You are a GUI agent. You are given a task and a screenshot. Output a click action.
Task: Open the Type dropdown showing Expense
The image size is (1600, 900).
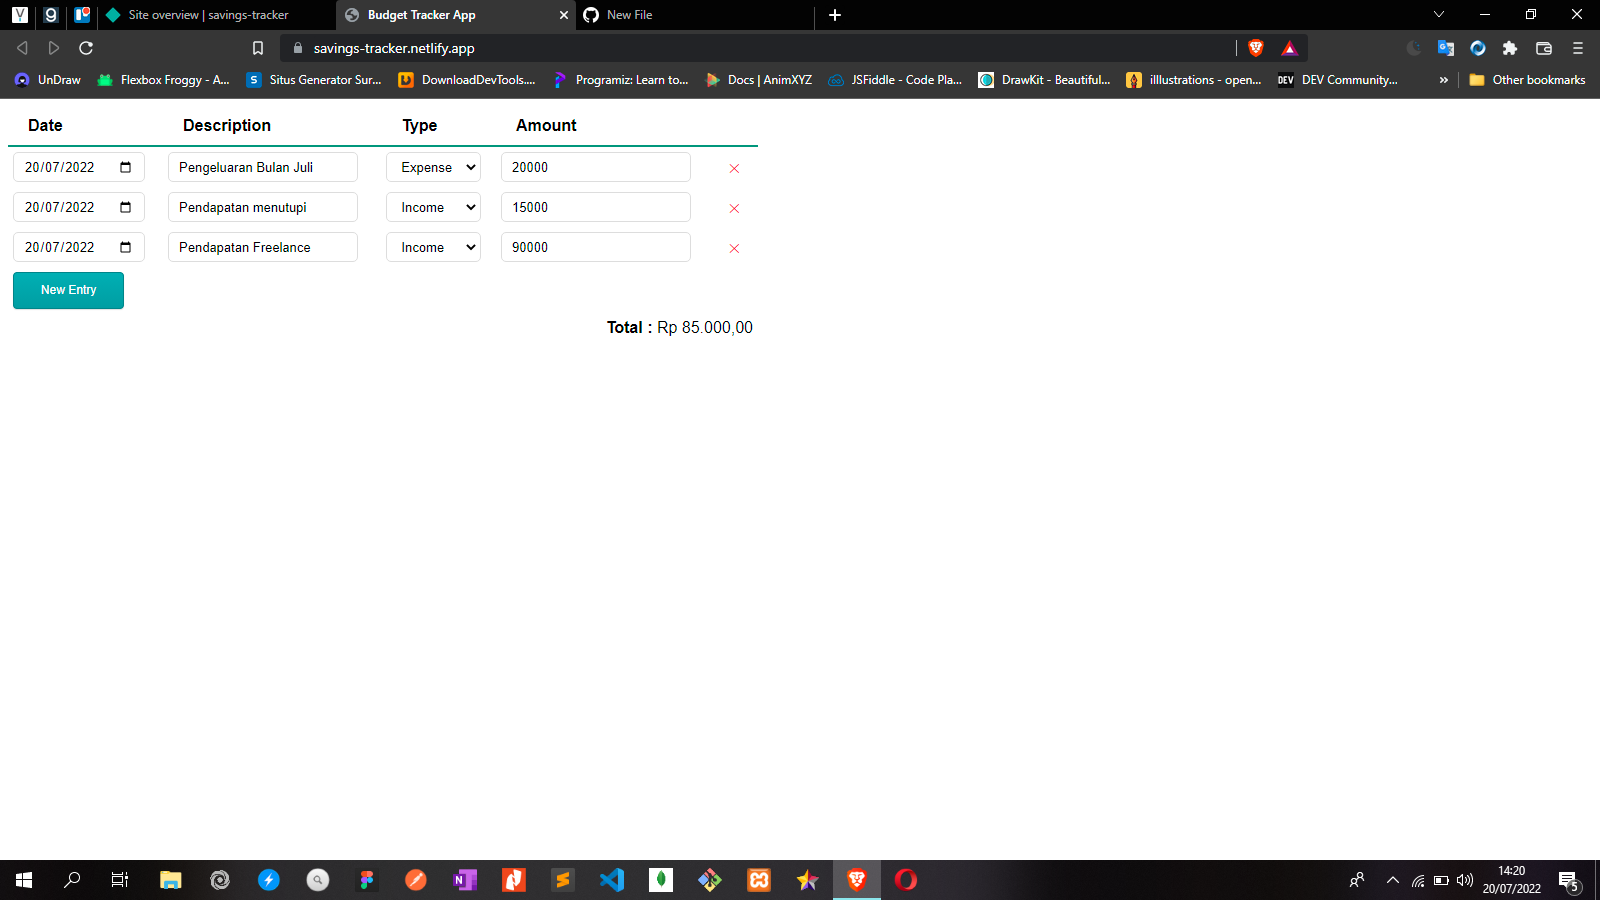pos(433,167)
